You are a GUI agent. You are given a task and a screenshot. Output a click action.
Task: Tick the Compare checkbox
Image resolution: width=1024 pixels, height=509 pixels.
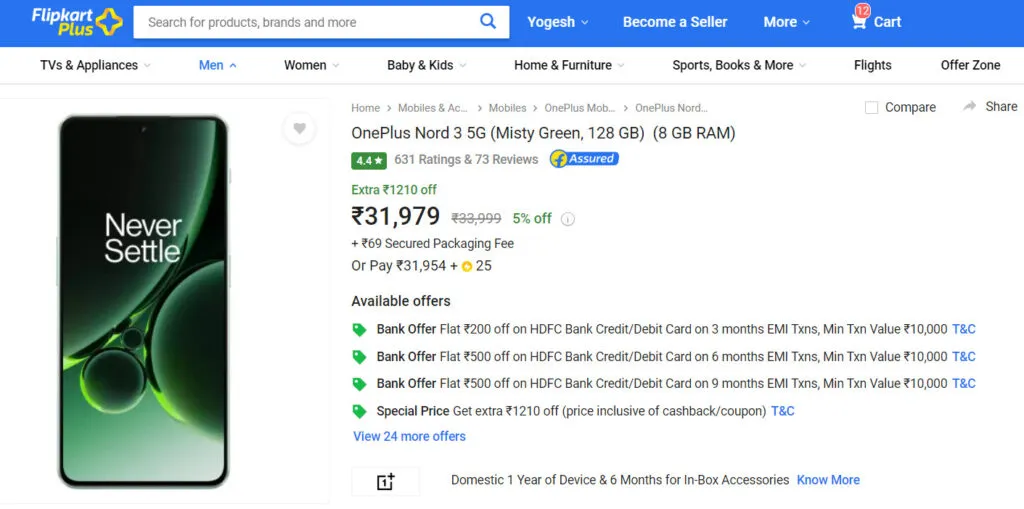tap(871, 108)
